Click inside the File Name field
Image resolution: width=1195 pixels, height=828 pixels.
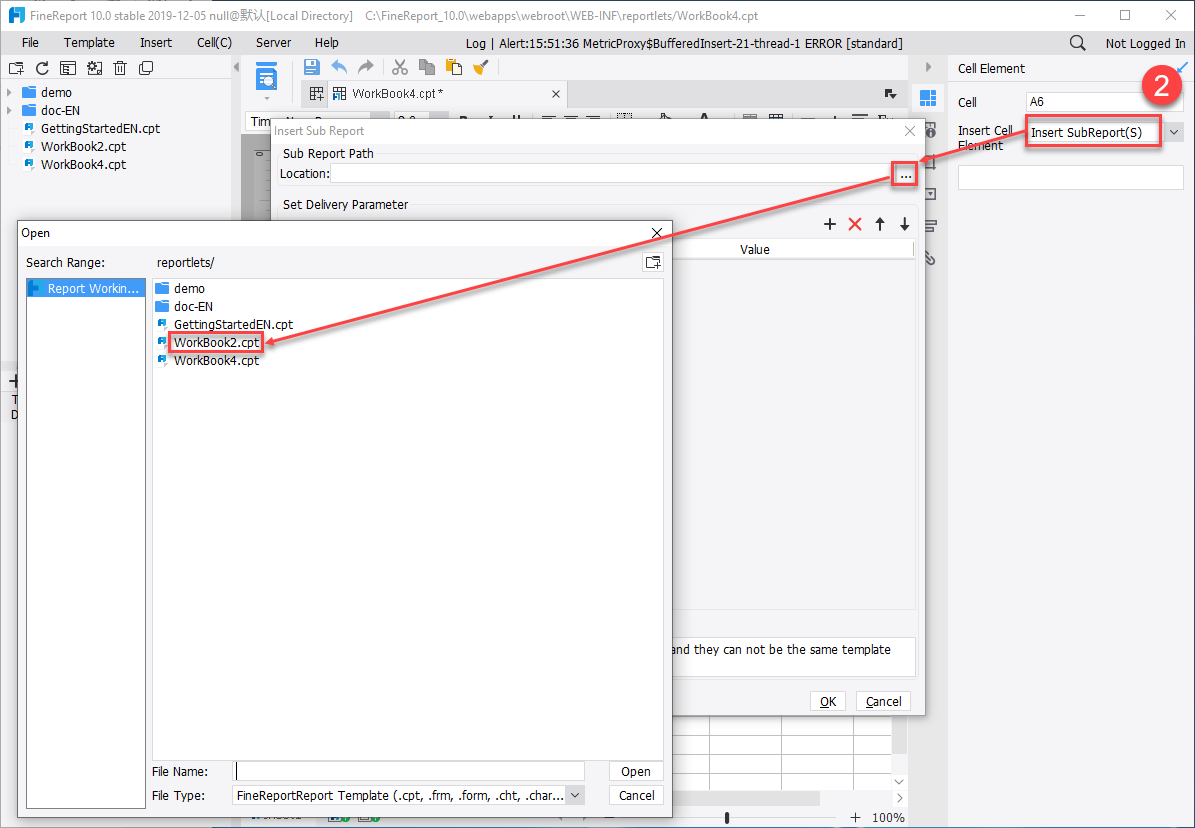coord(410,770)
